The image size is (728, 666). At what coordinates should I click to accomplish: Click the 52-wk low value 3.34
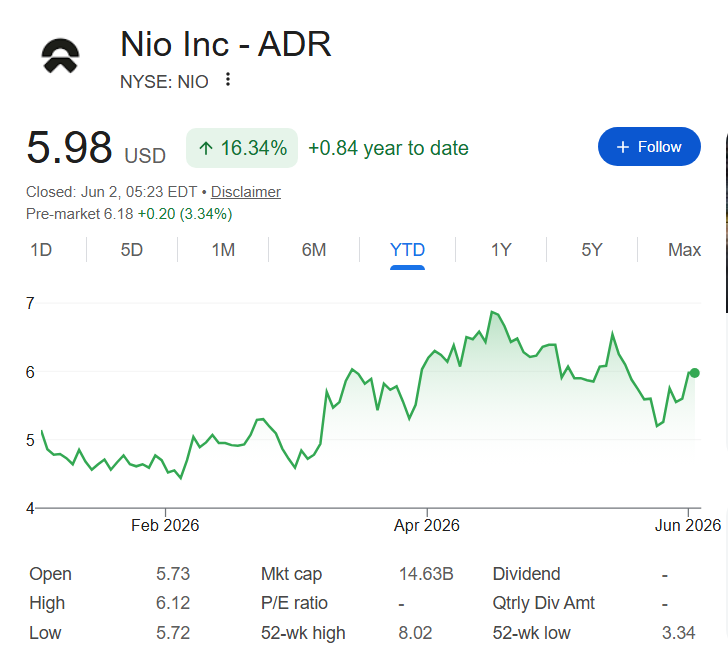(678, 633)
